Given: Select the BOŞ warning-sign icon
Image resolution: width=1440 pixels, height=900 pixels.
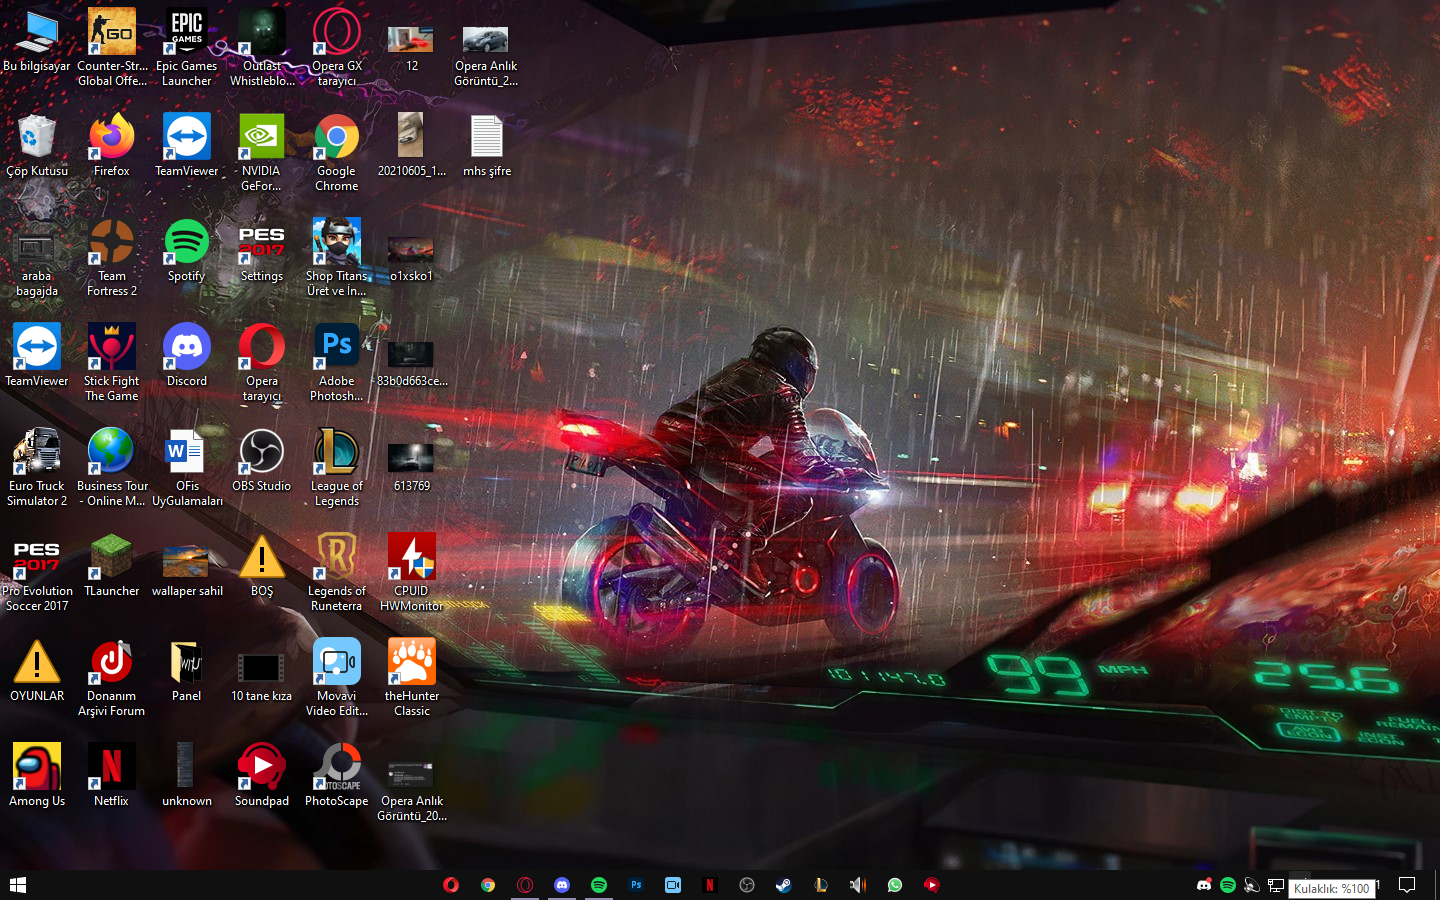Looking at the screenshot, I should 262,567.
